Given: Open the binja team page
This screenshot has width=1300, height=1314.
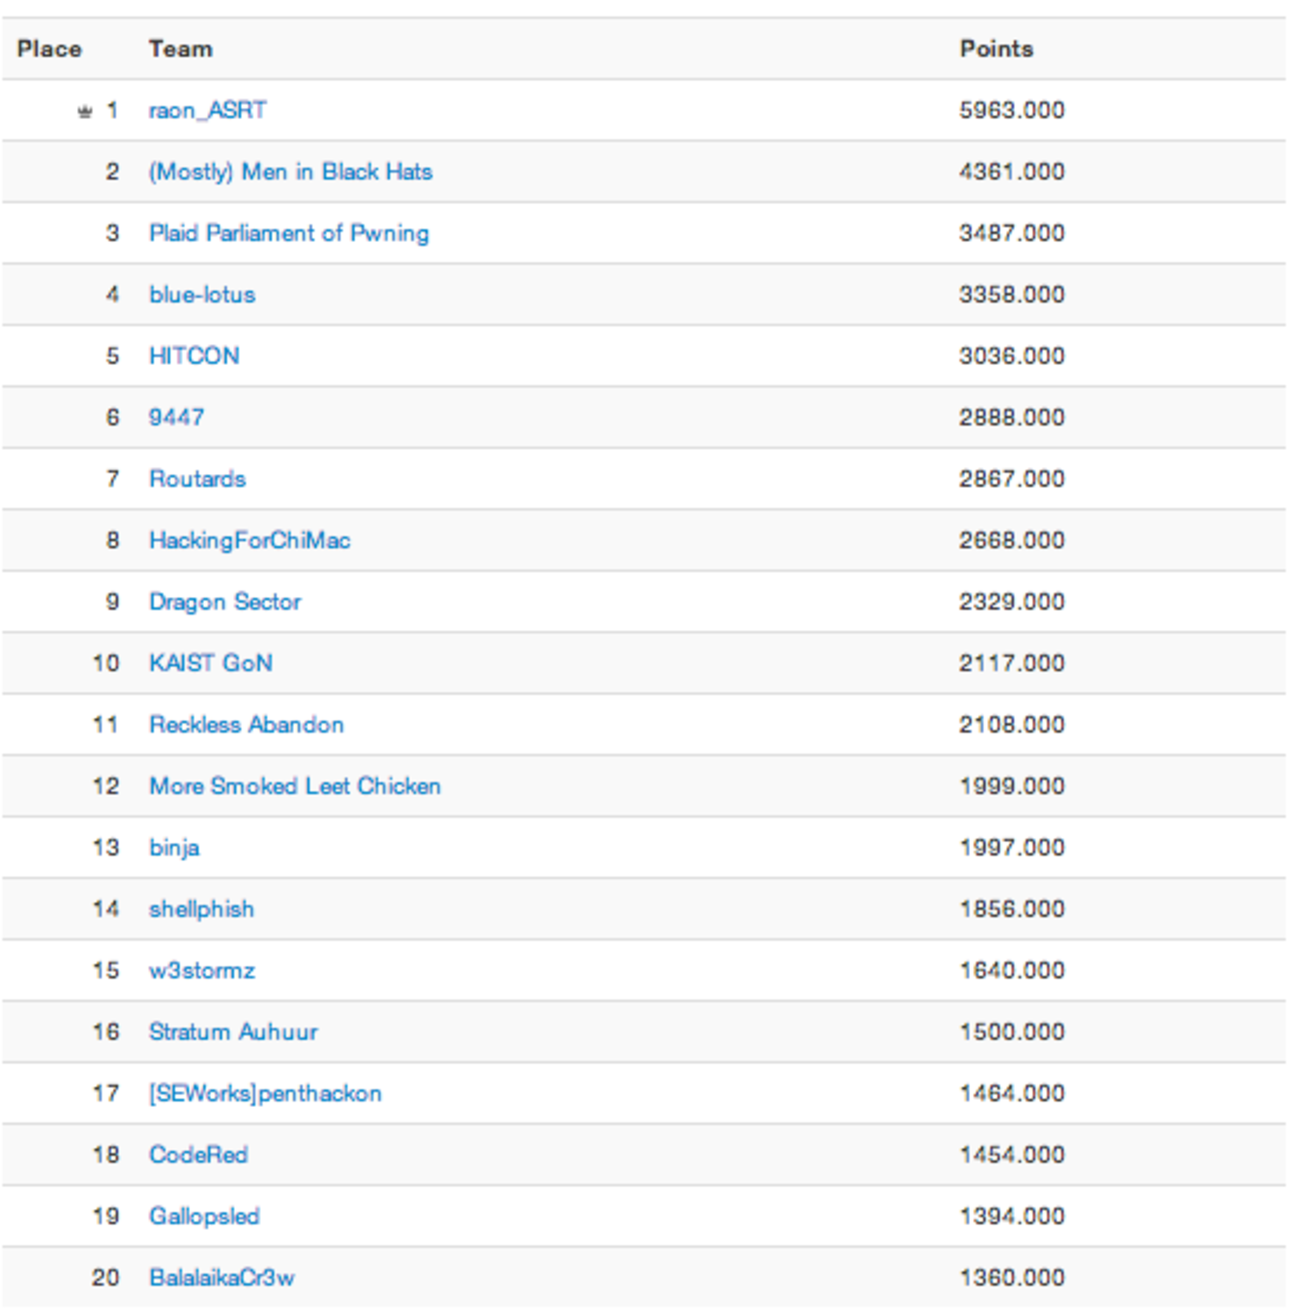Looking at the screenshot, I should tap(174, 848).
